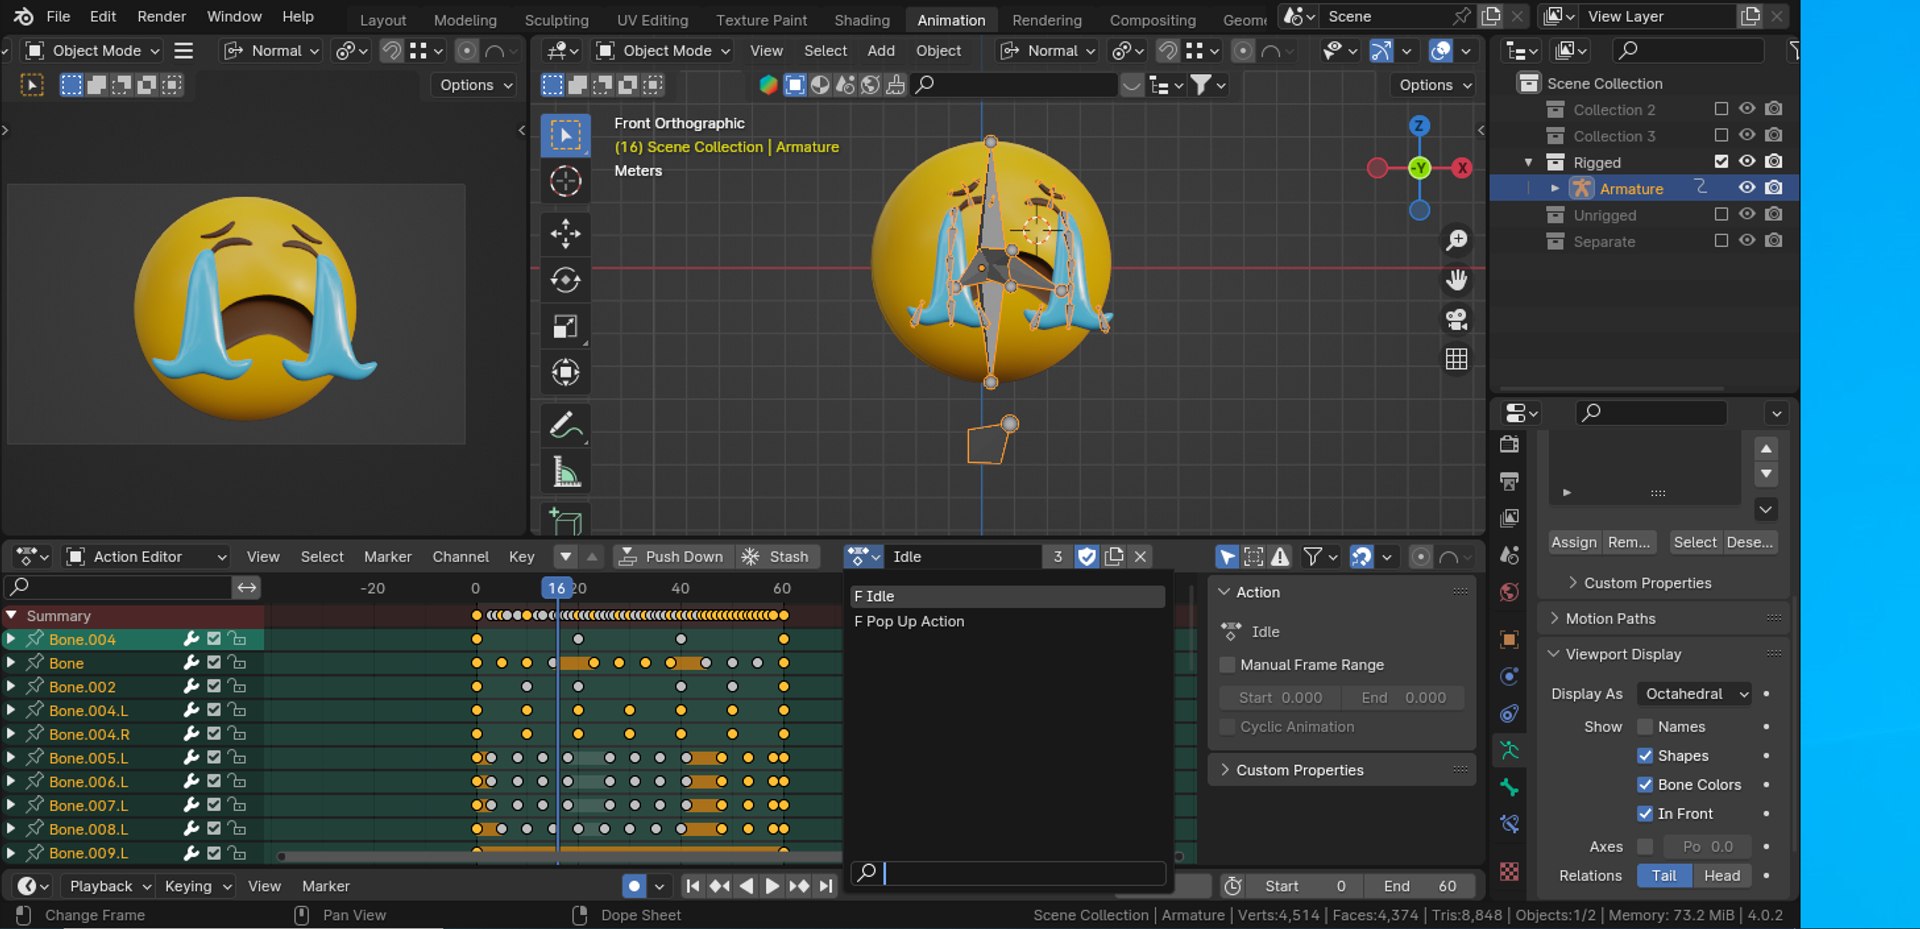Unlink the Idle action
The height and width of the screenshot is (929, 1920).
tap(1140, 557)
